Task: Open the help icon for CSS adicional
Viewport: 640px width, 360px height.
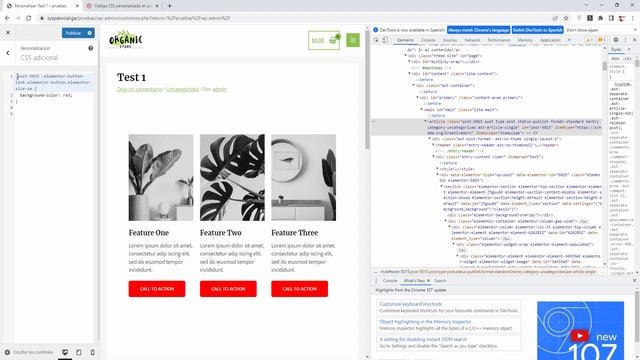Action: pos(91,48)
